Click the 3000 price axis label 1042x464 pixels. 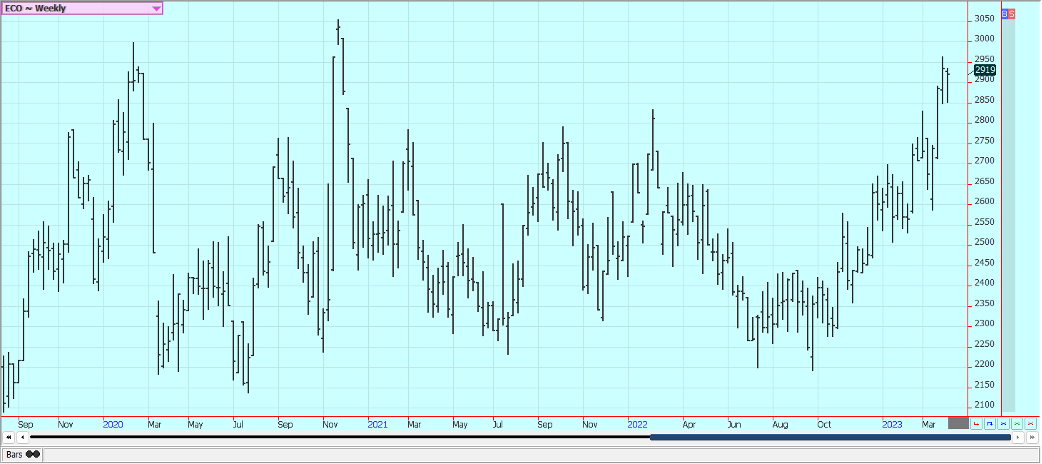pyautogui.click(x=985, y=39)
